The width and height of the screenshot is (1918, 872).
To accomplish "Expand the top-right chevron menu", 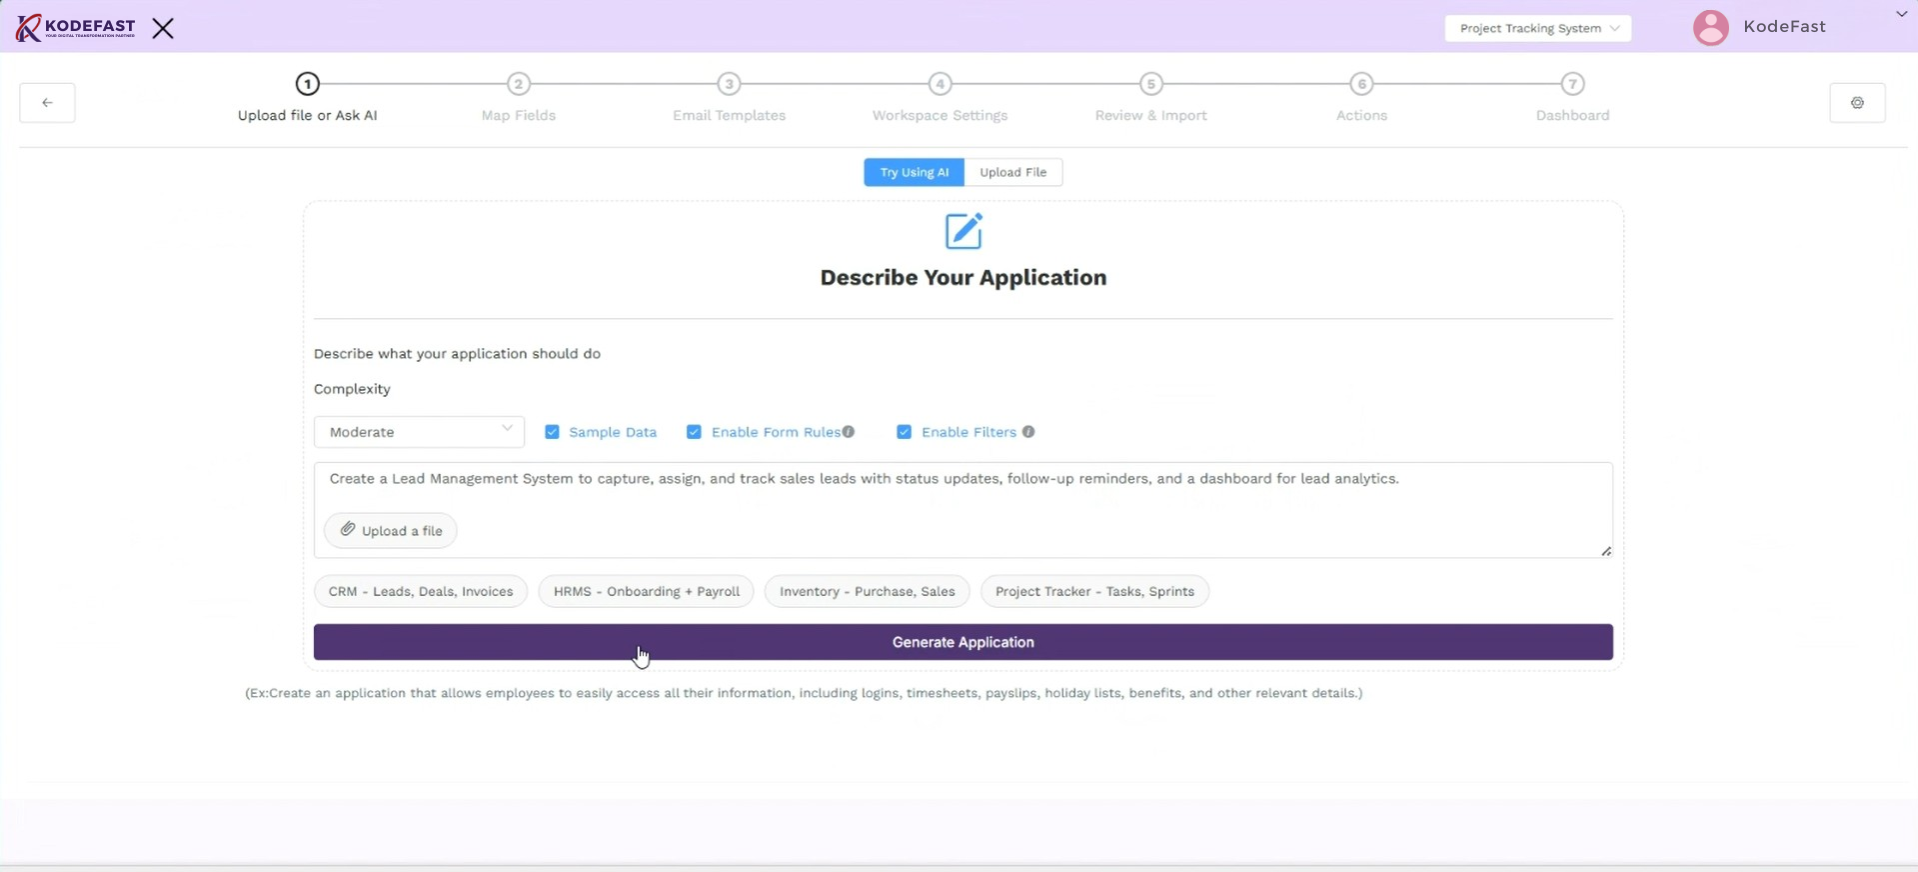I will pyautogui.click(x=1901, y=14).
